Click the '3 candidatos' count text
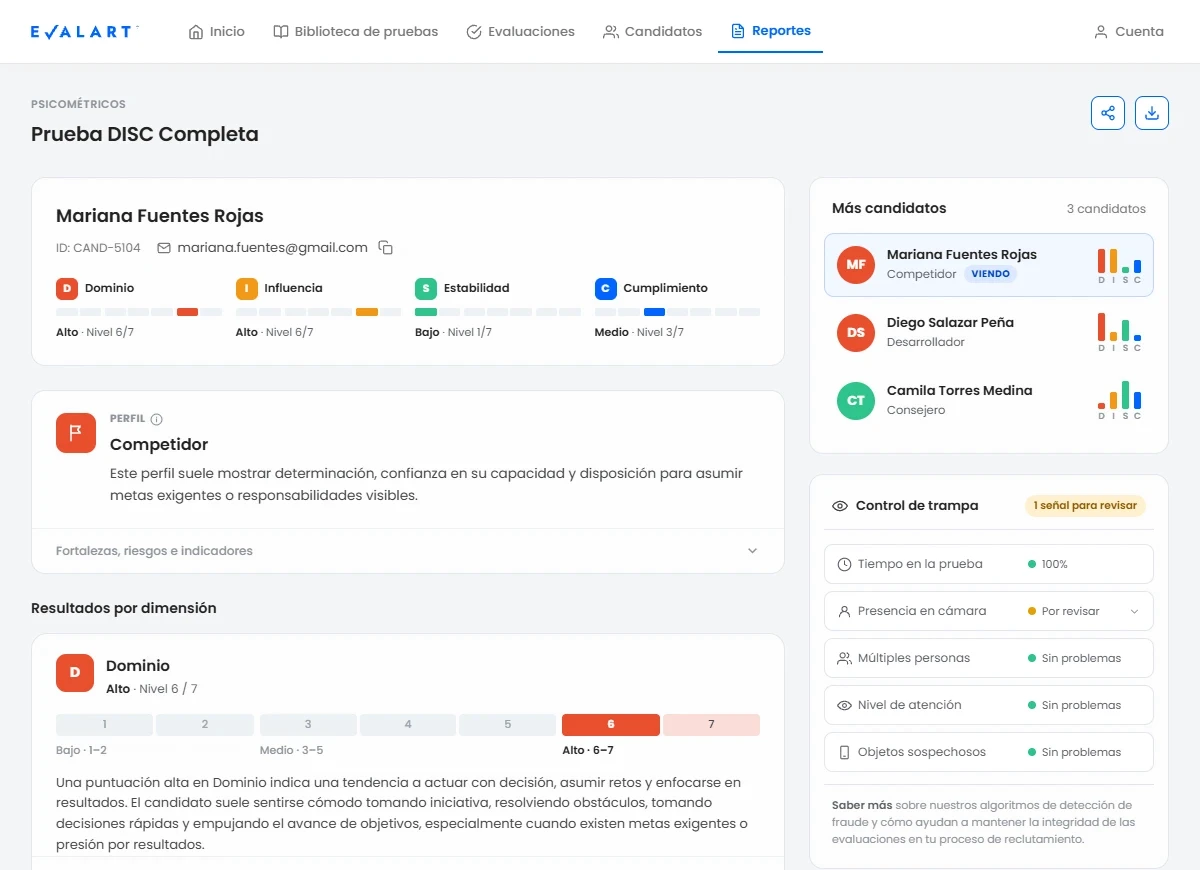Screen dimensions: 1200x870 coord(1106,209)
